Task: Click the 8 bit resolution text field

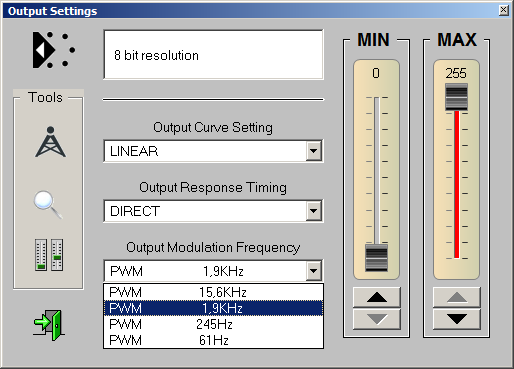Action: click(213, 55)
